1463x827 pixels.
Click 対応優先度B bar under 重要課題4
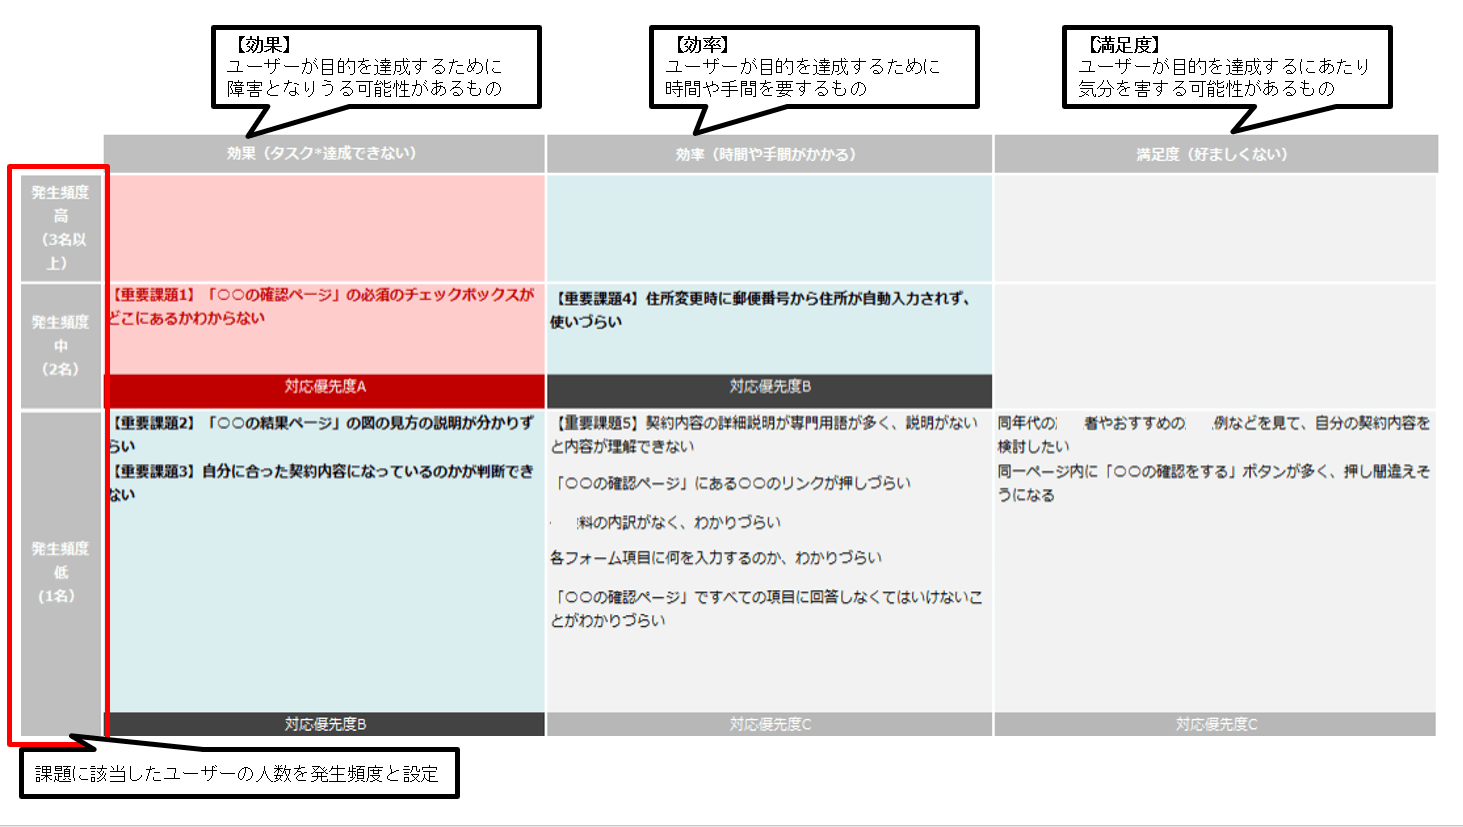pyautogui.click(x=769, y=388)
